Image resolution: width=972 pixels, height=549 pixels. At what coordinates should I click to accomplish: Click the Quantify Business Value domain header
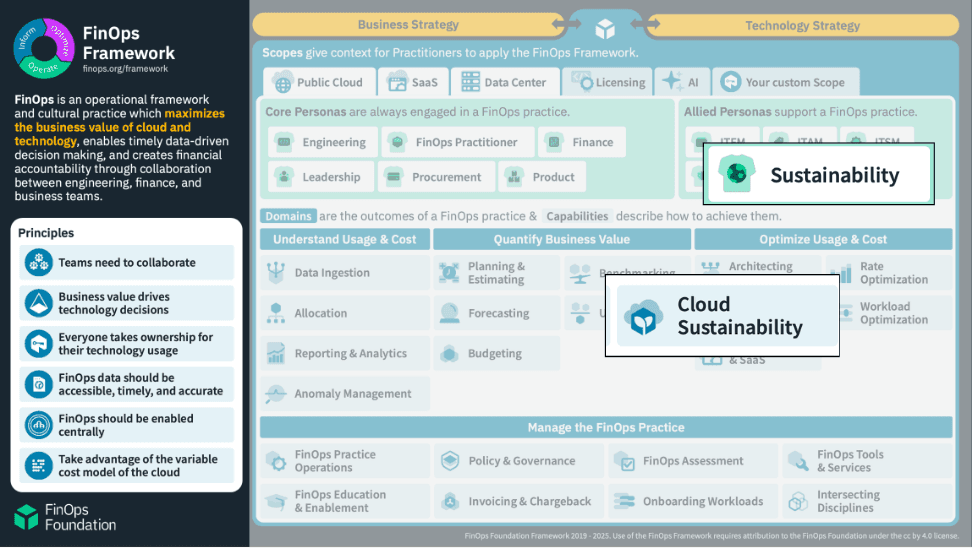562,239
